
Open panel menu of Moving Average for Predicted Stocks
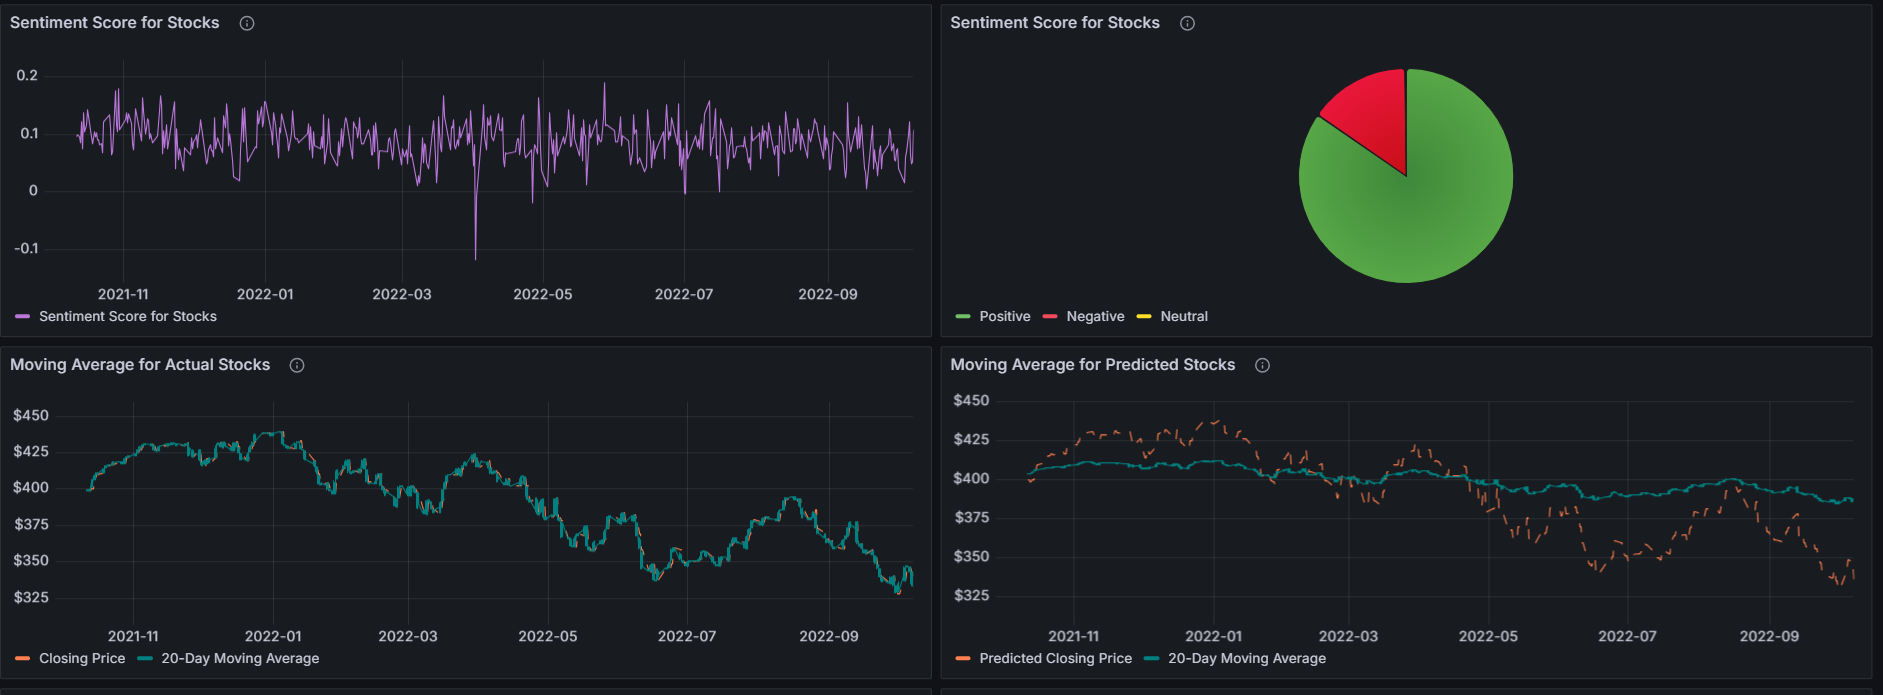pyautogui.click(x=1092, y=365)
